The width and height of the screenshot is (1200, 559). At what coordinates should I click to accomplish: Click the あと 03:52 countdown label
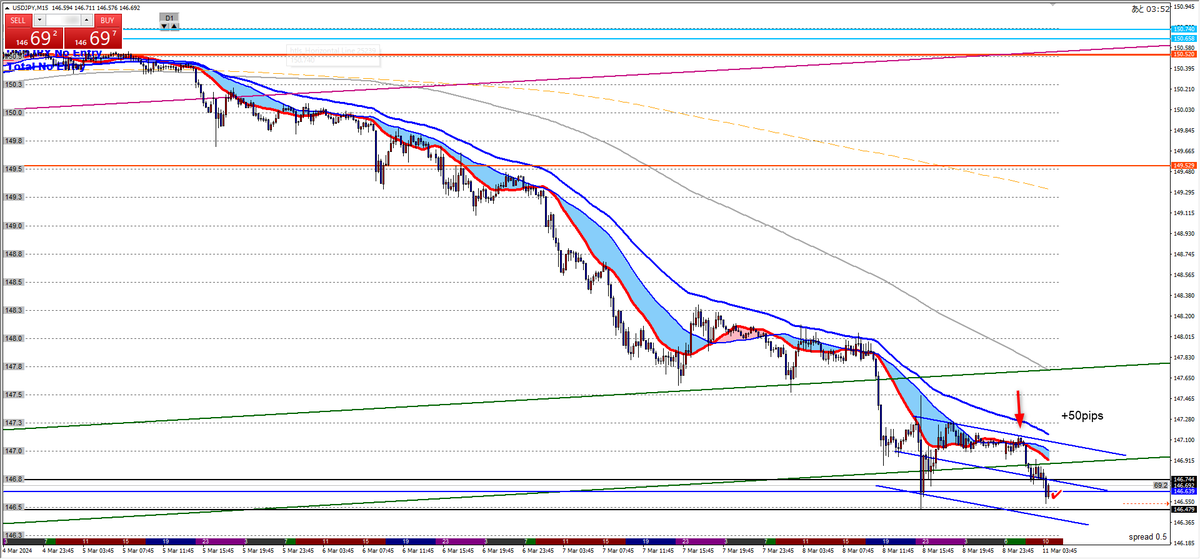click(x=1150, y=9)
